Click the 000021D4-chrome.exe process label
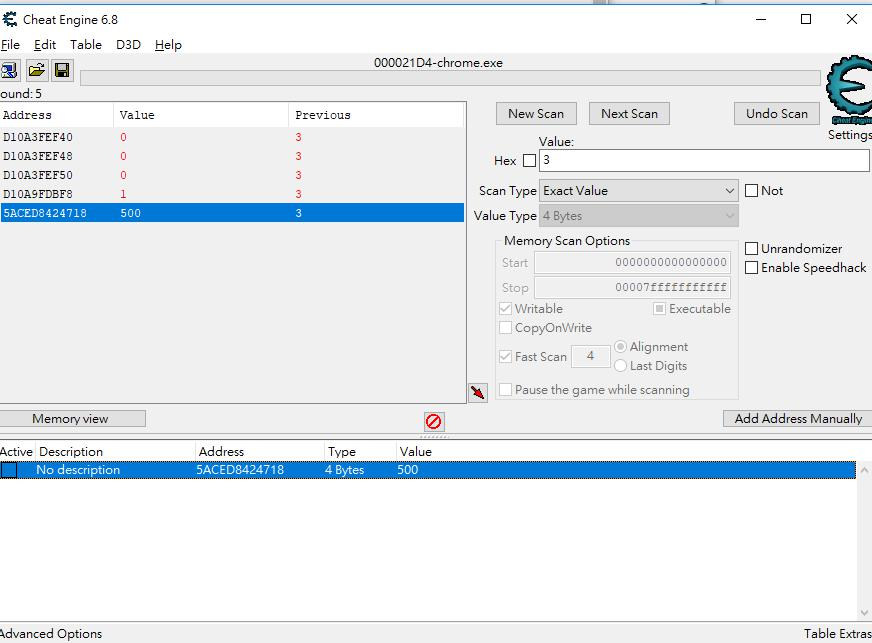 tap(438, 63)
